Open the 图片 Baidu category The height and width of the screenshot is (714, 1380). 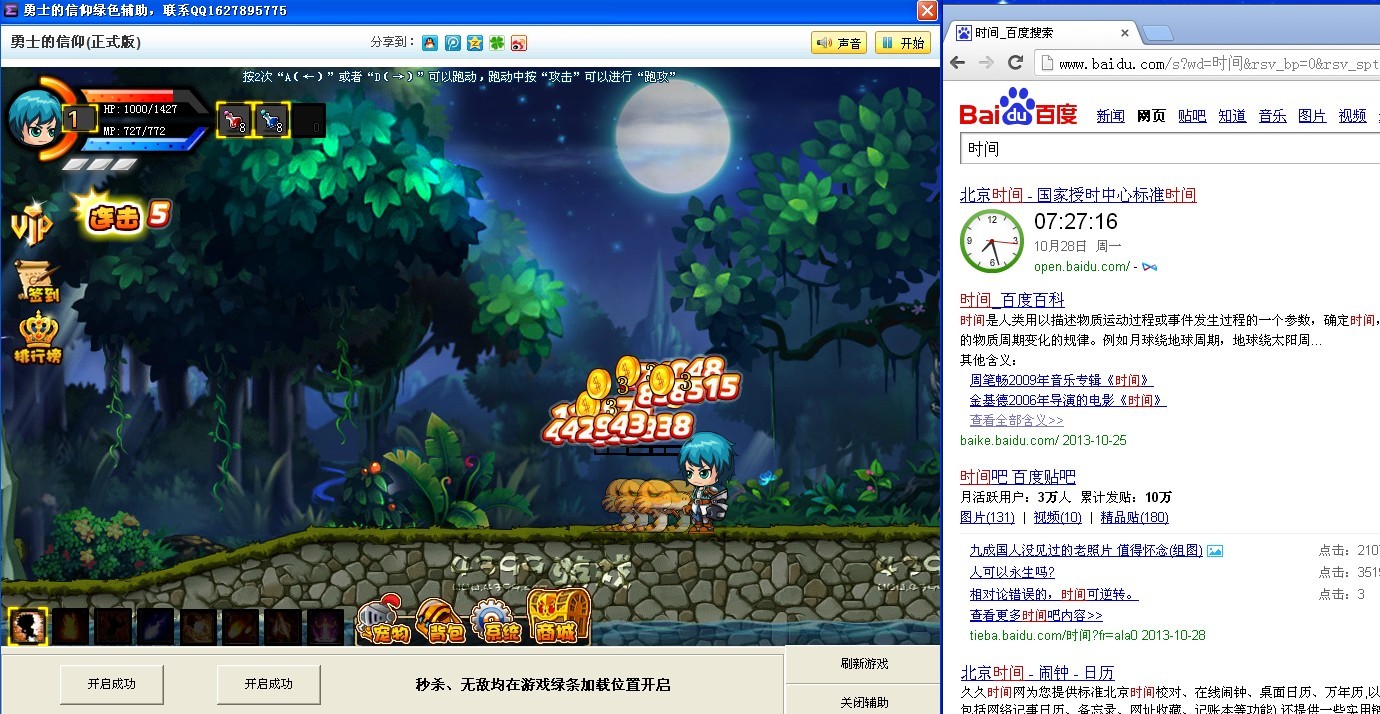pyautogui.click(x=1312, y=116)
